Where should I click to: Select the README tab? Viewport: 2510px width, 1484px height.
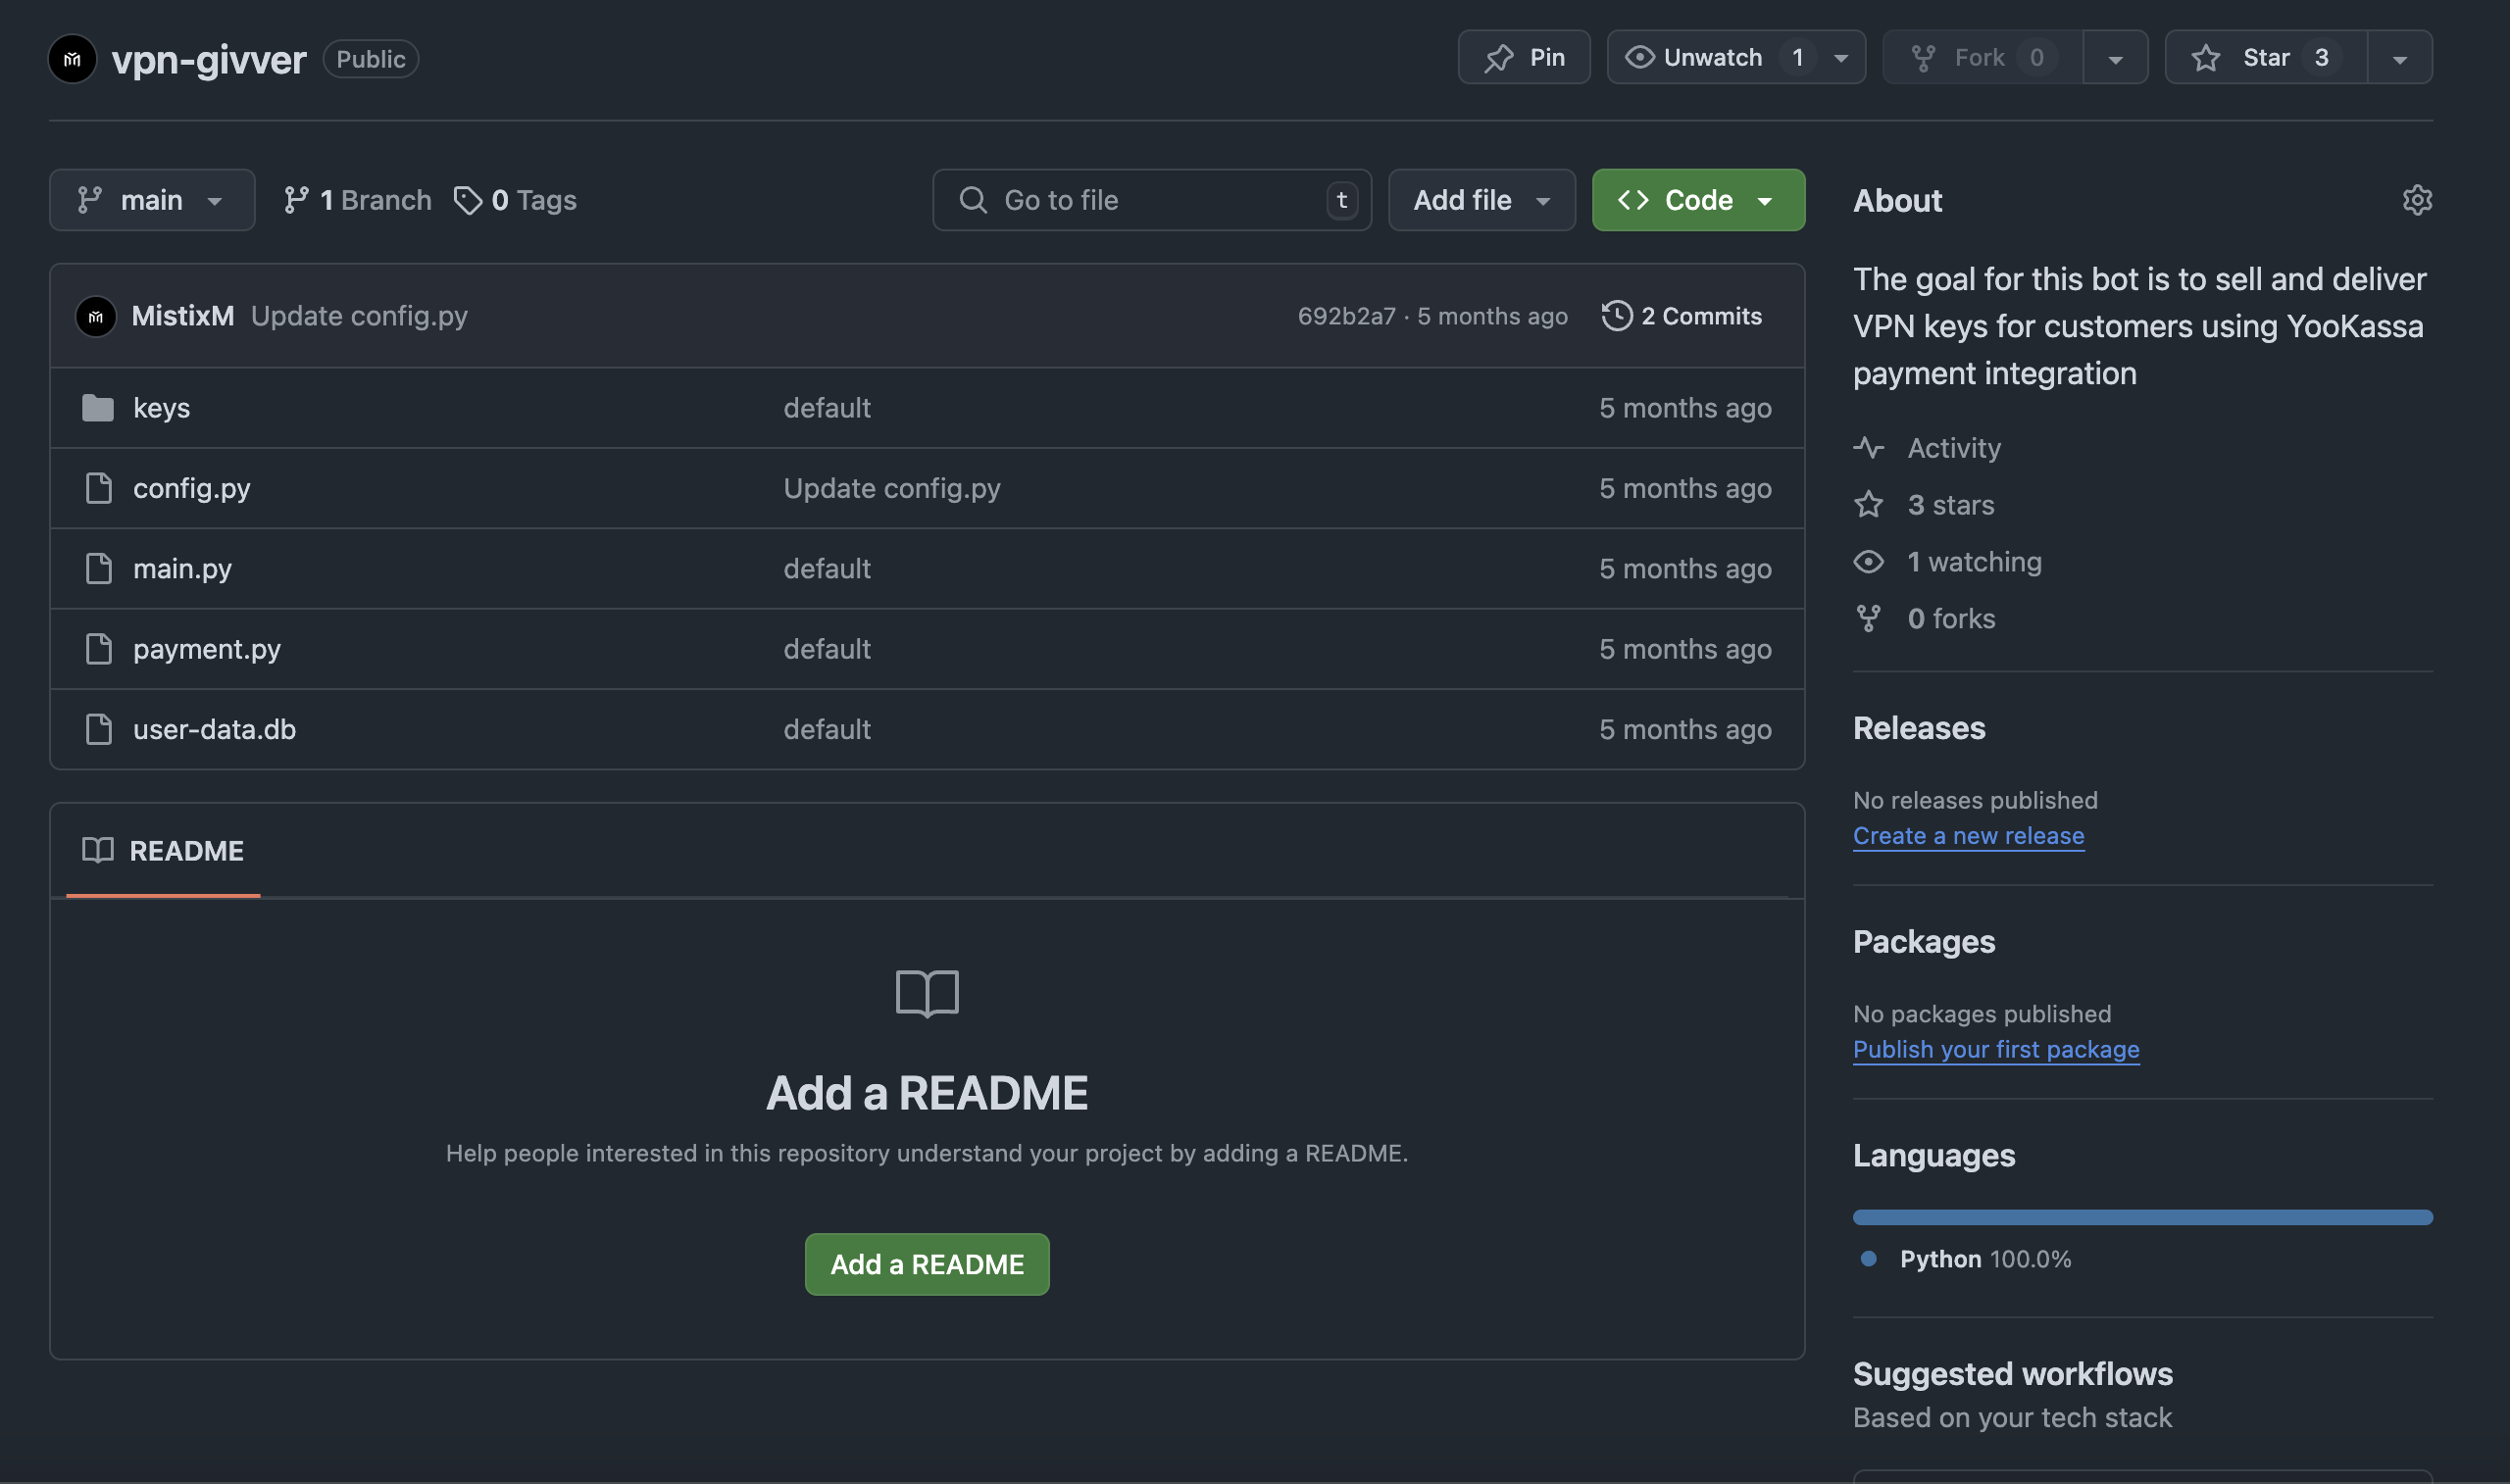tap(163, 851)
